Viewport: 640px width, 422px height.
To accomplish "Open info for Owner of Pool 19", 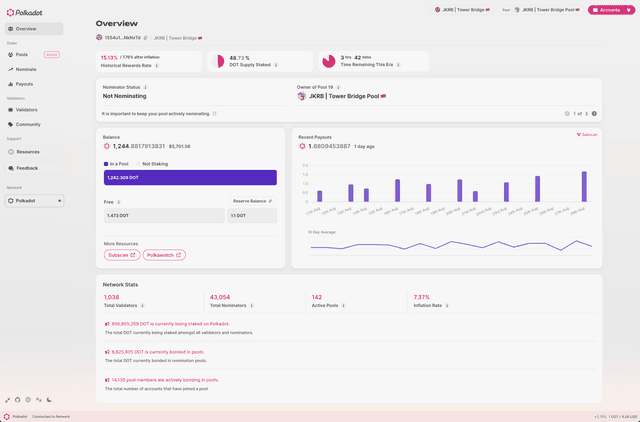I will coord(338,87).
